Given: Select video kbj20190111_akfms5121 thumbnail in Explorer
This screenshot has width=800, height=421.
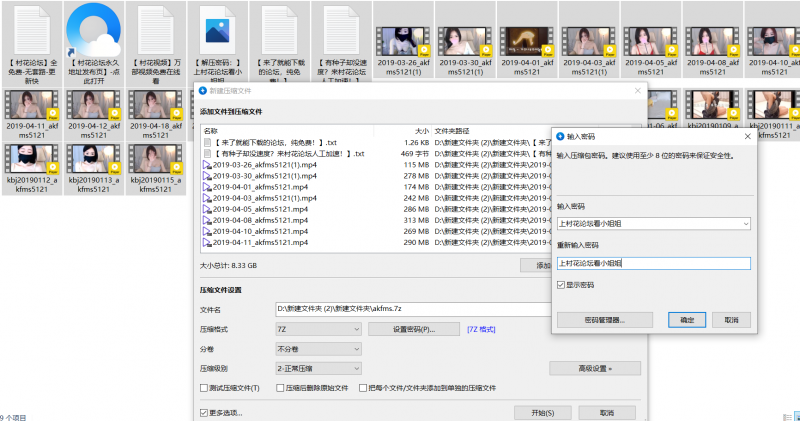Looking at the screenshot, I should (x=774, y=105).
